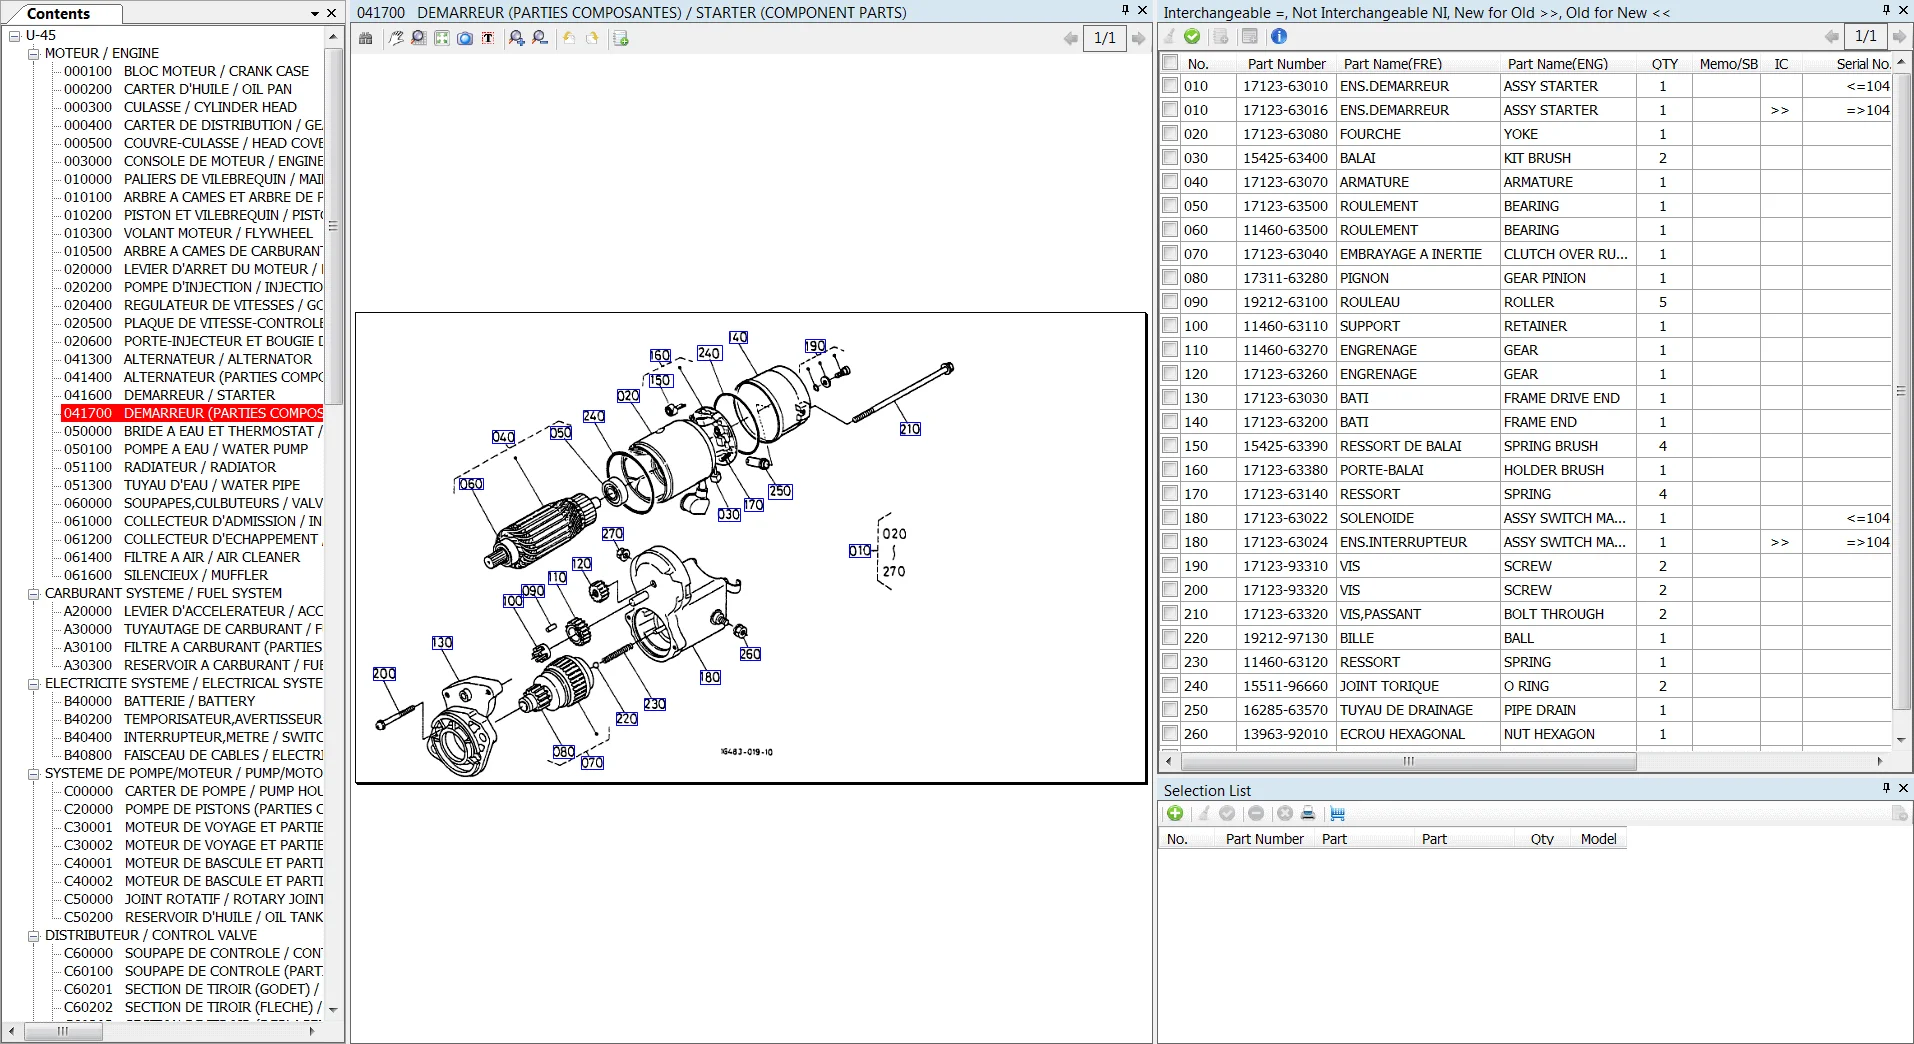Click the fit-to-window diagram icon
Screen dimensions: 1914x1044
point(442,38)
